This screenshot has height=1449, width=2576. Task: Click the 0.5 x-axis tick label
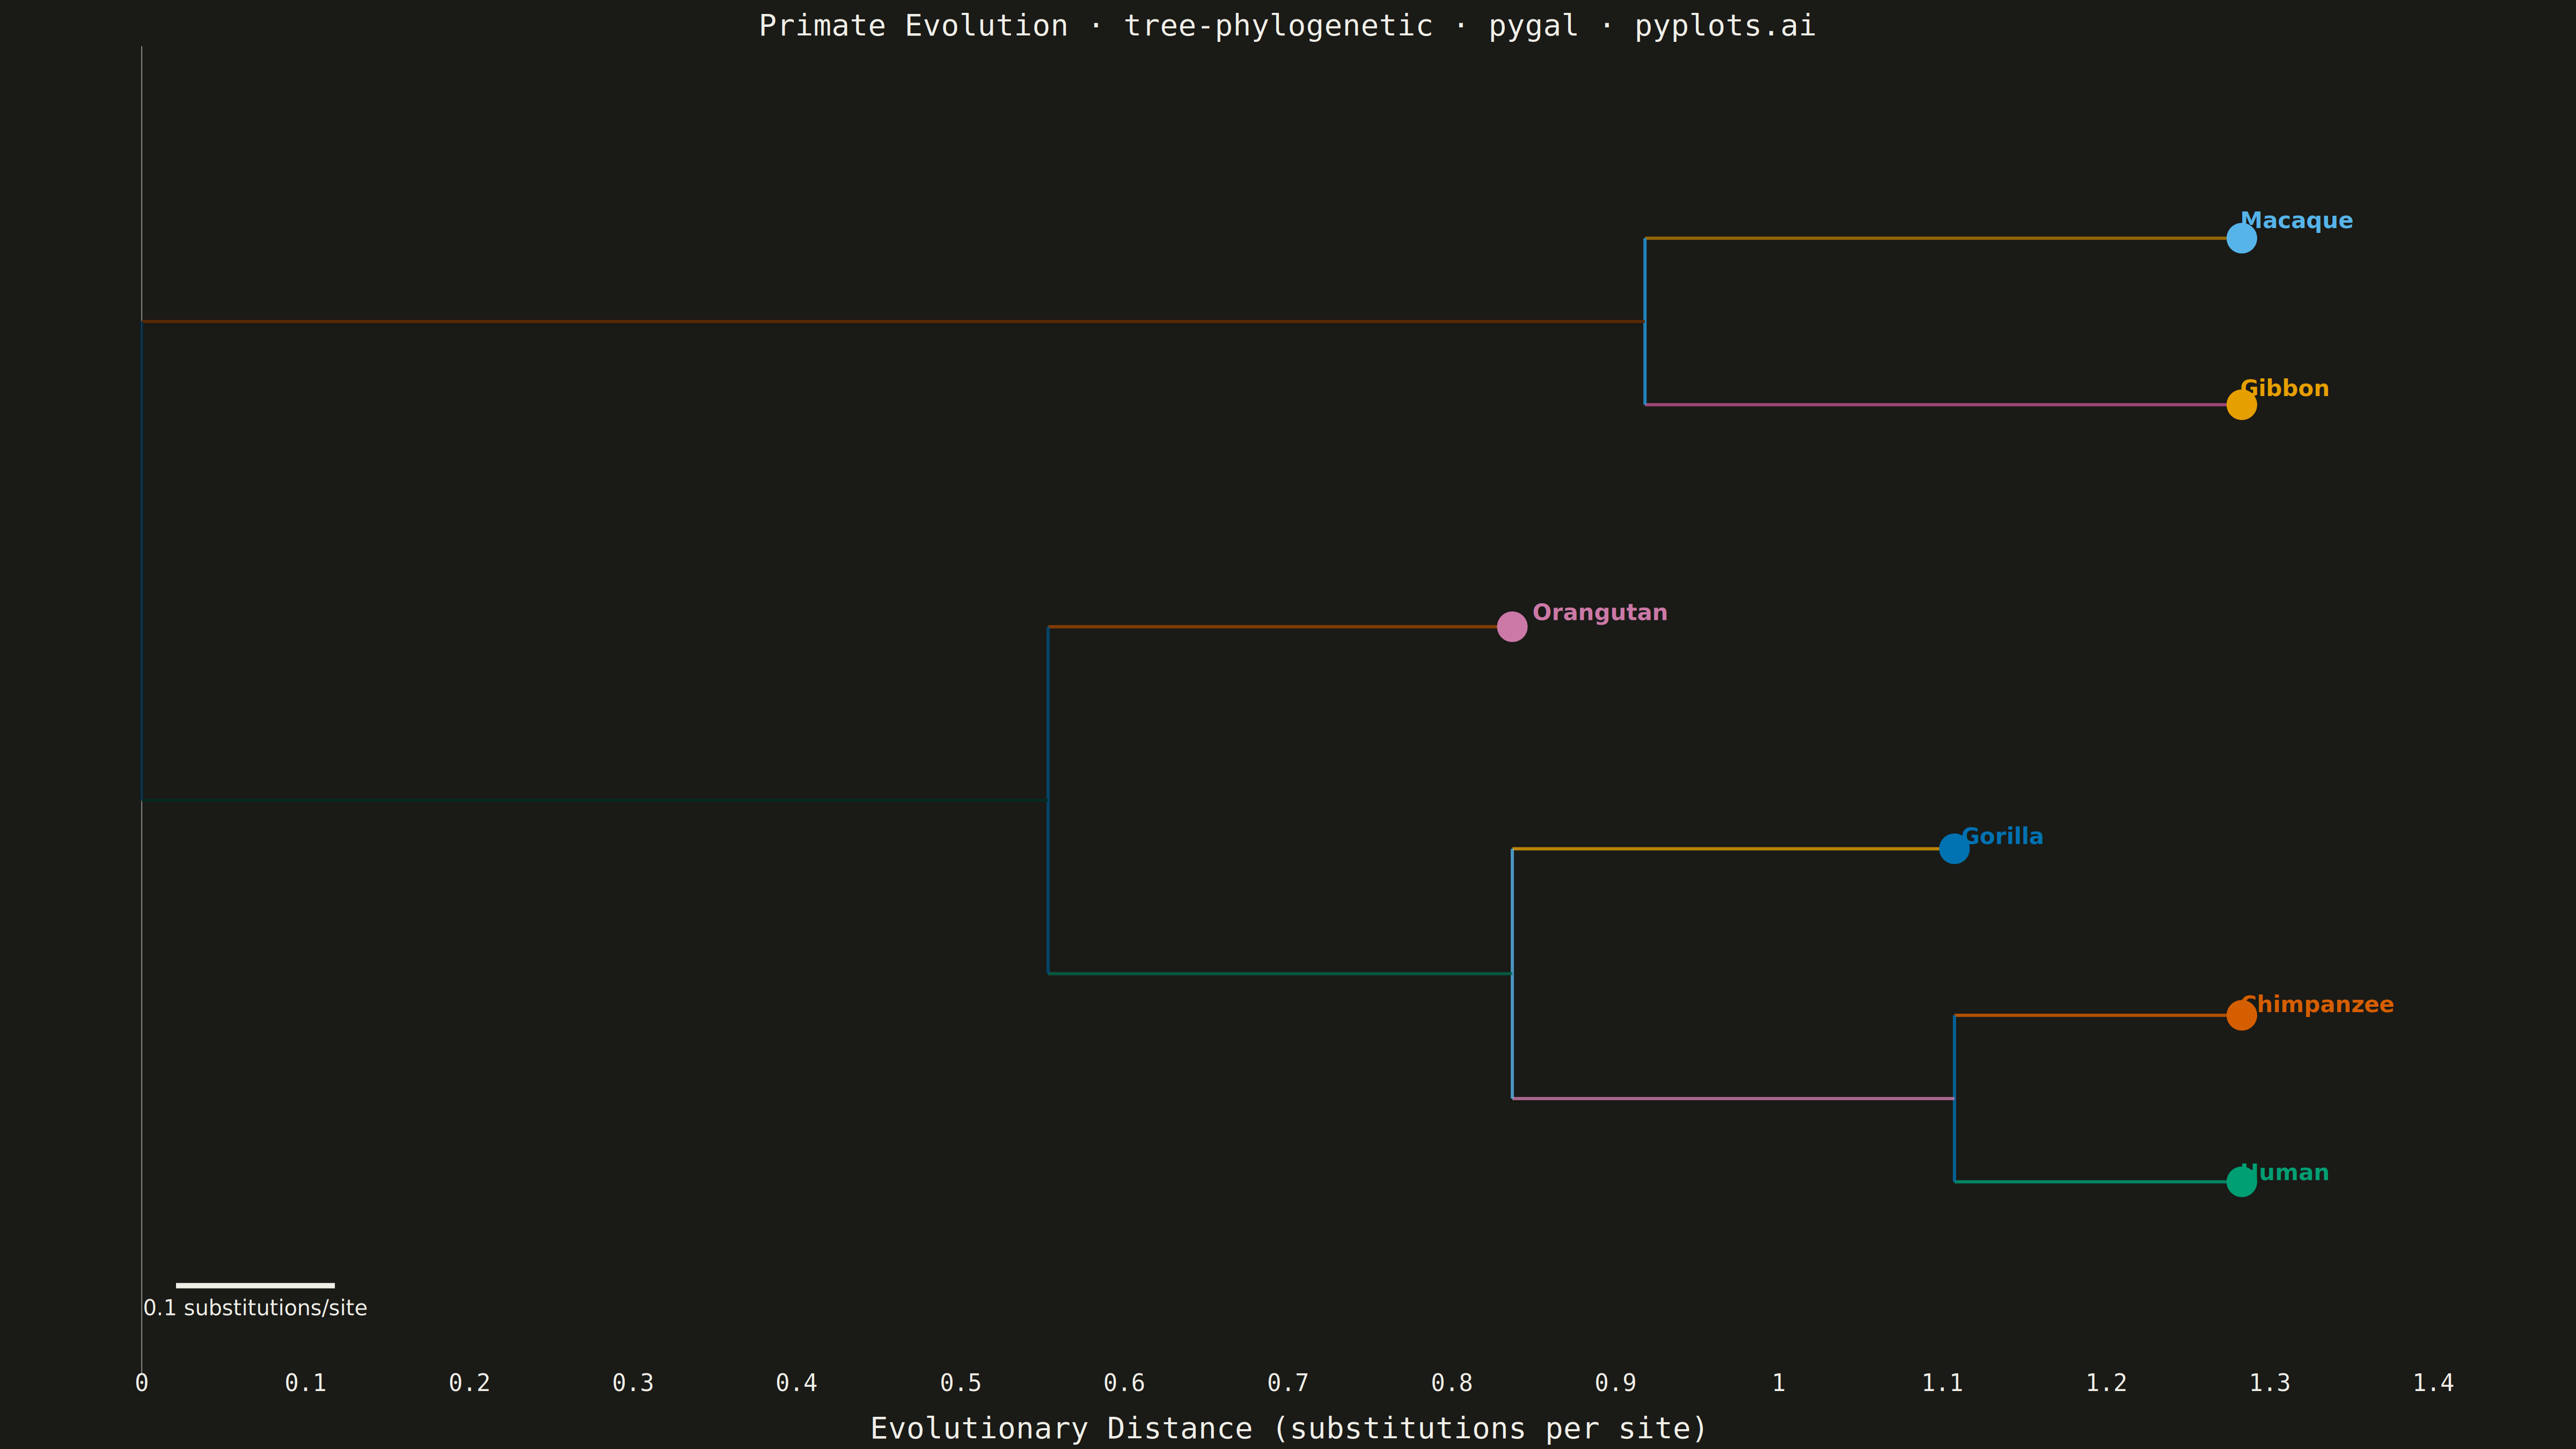[x=960, y=1383]
